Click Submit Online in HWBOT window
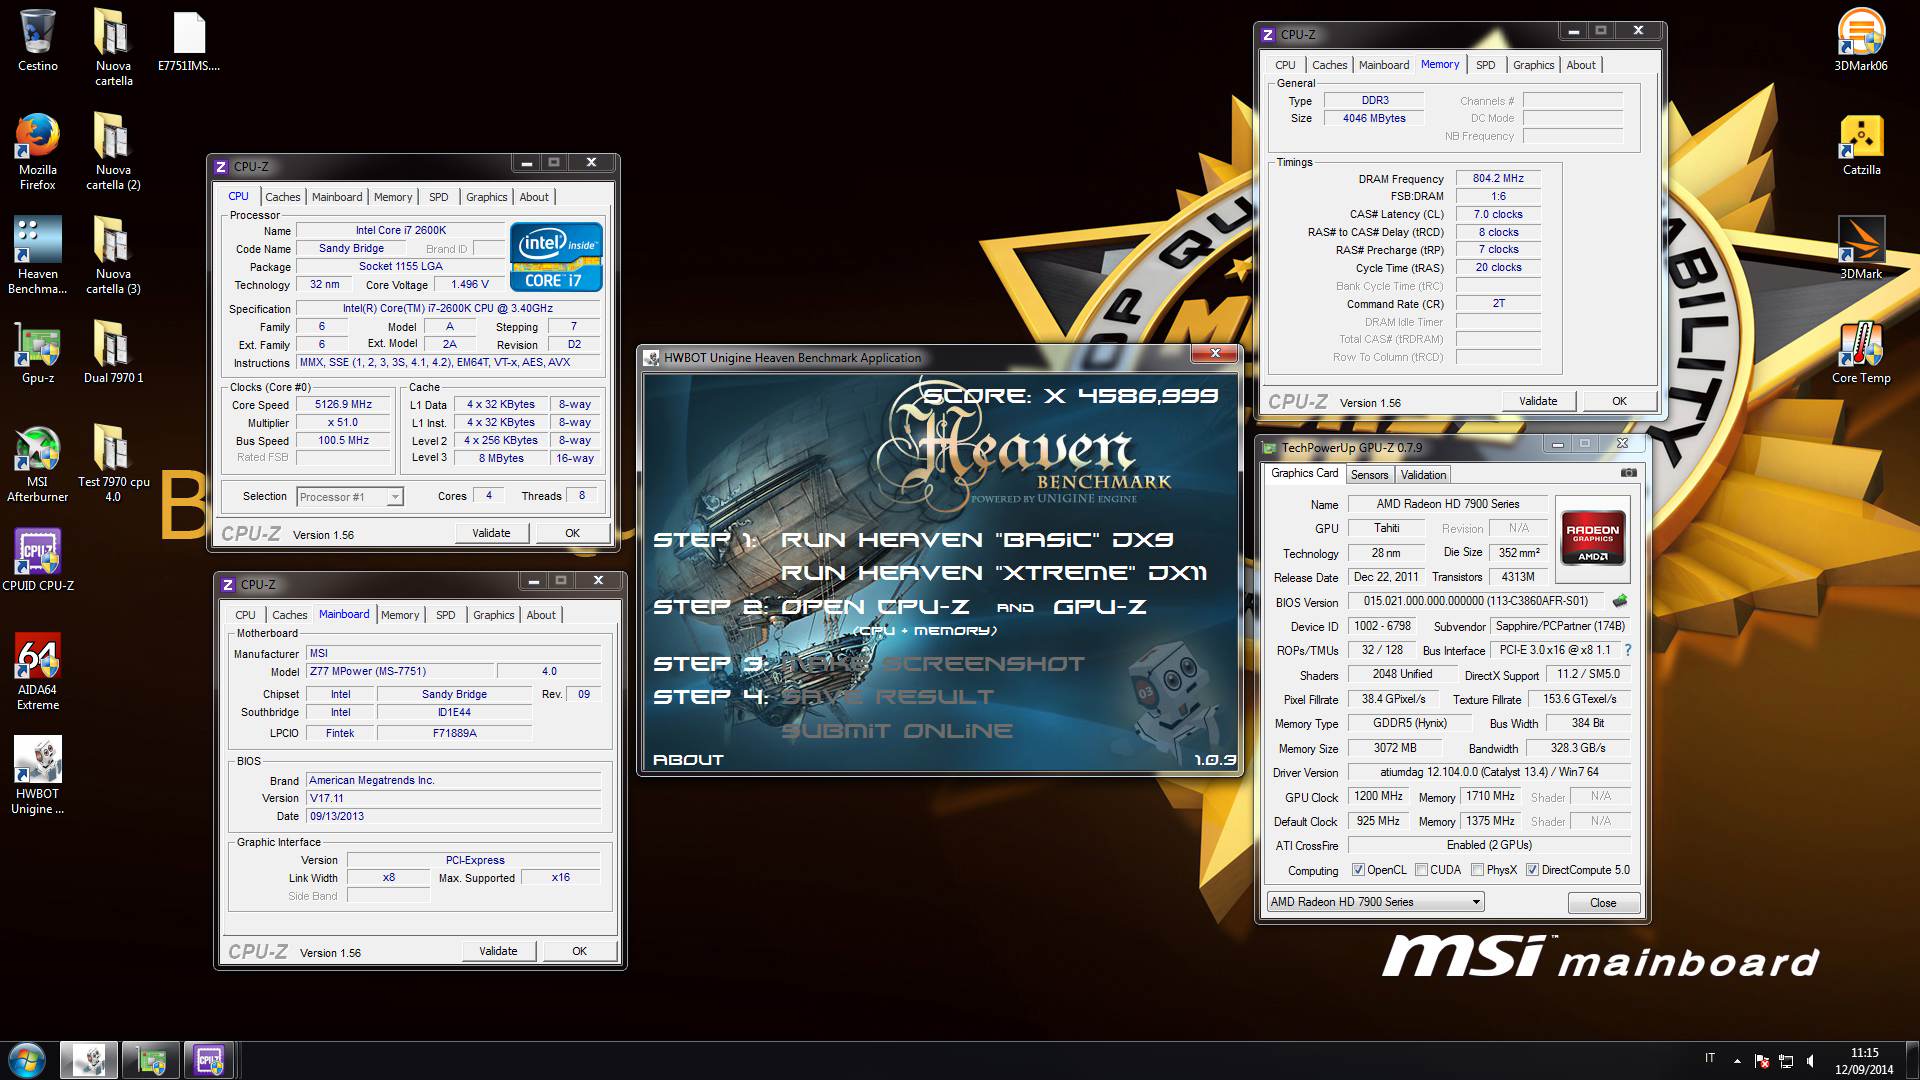1920x1080 pixels. [x=897, y=731]
